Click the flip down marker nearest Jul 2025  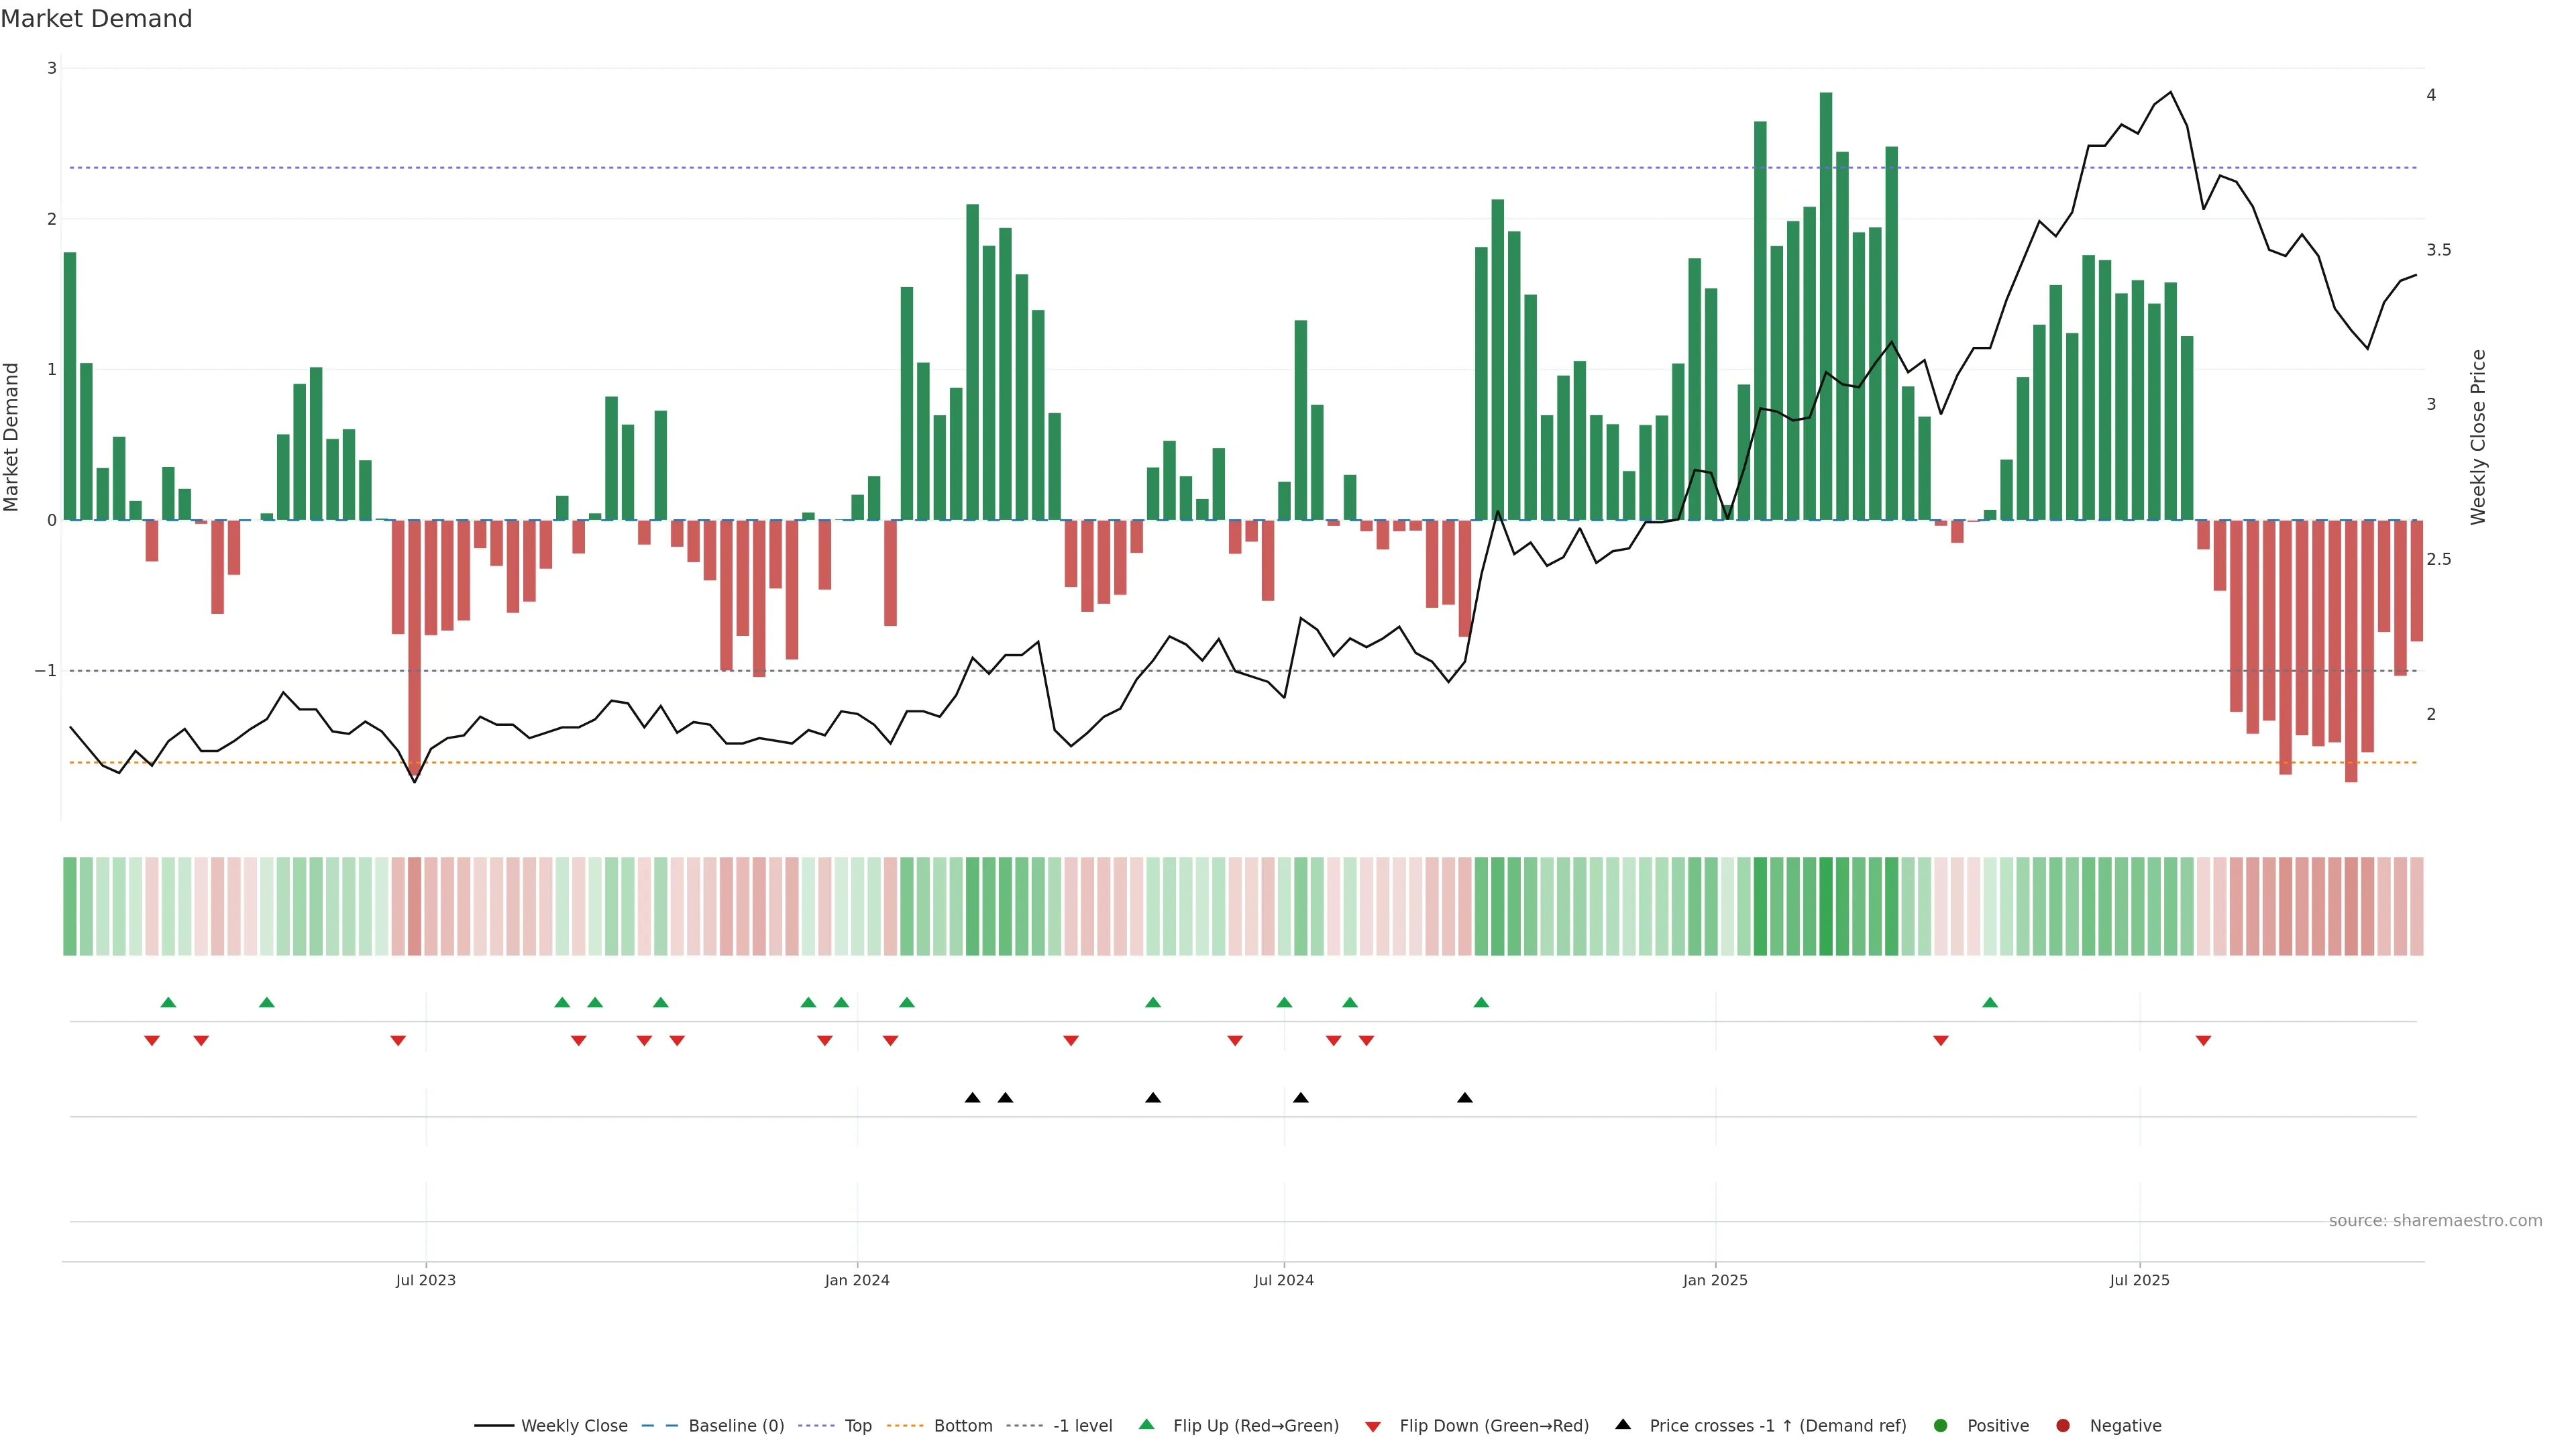click(2203, 1041)
